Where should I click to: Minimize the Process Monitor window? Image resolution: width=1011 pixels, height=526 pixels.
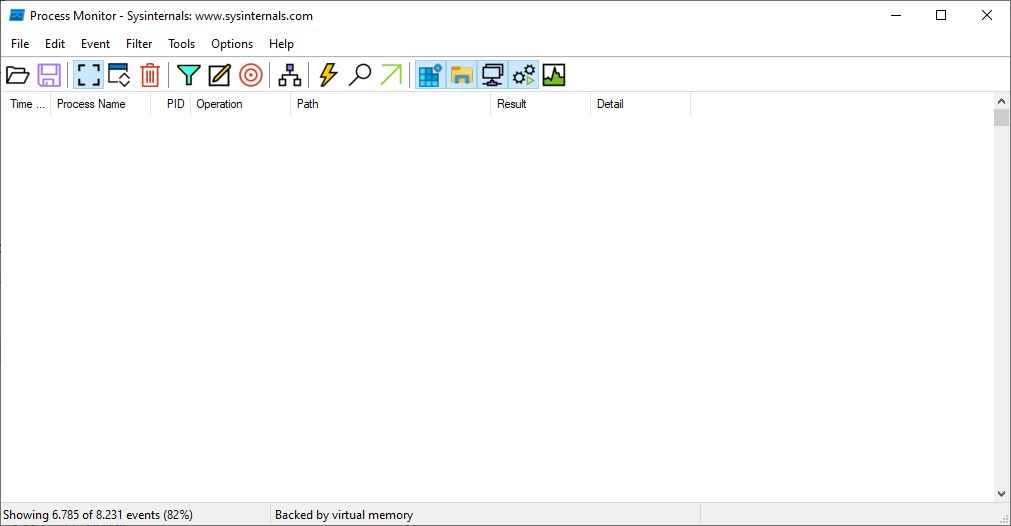[896, 15]
